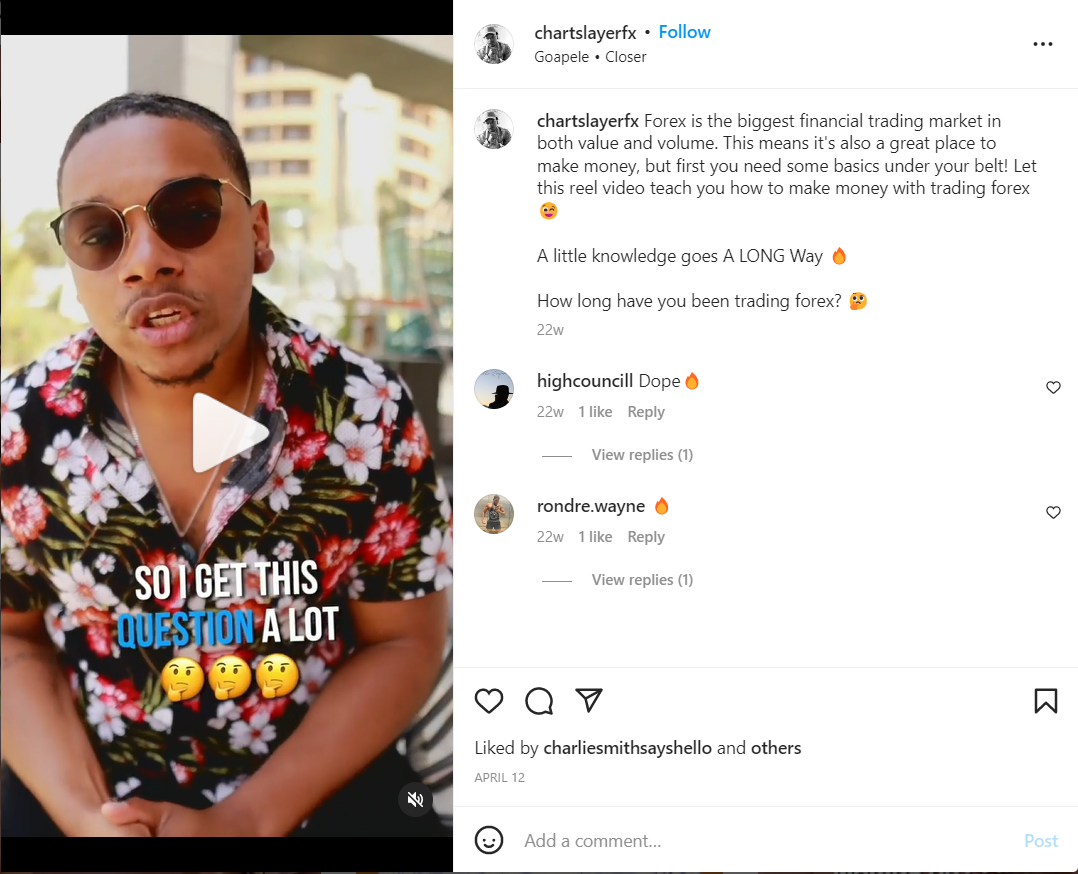The width and height of the screenshot is (1078, 874).
Task: Open the three-dot more options menu
Action: coord(1043,44)
